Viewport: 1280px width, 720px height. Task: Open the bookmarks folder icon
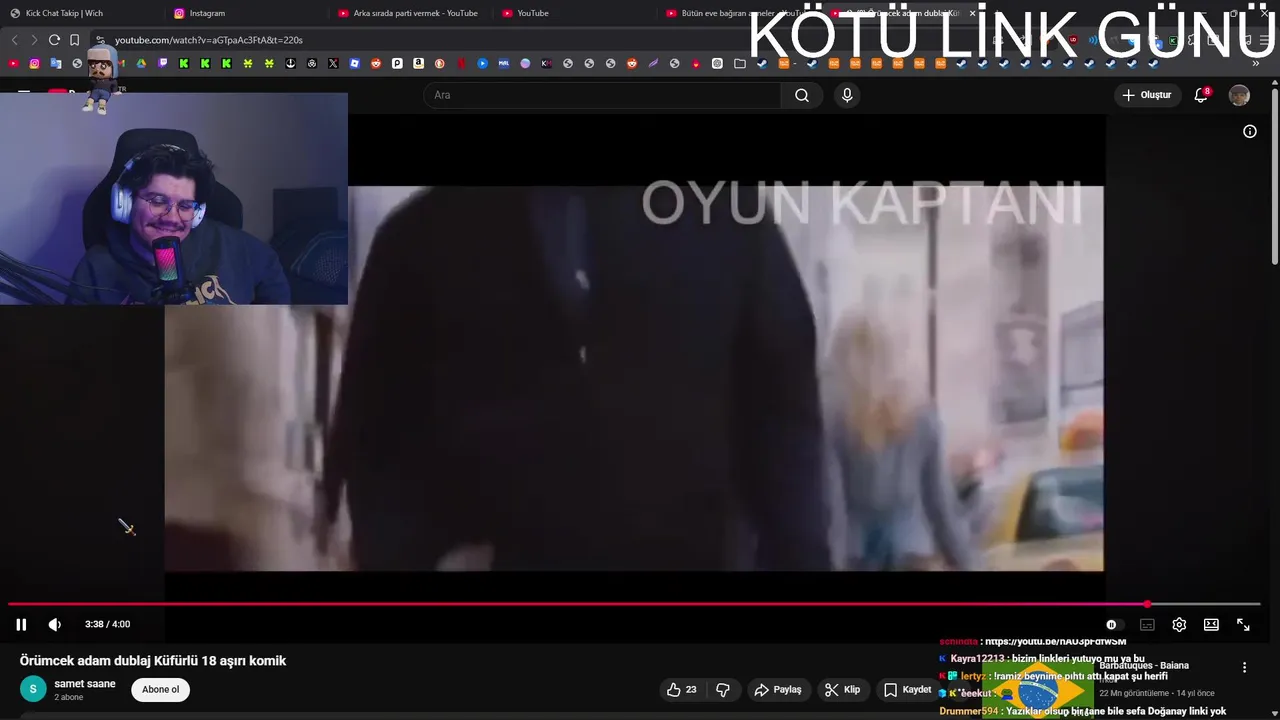[739, 63]
